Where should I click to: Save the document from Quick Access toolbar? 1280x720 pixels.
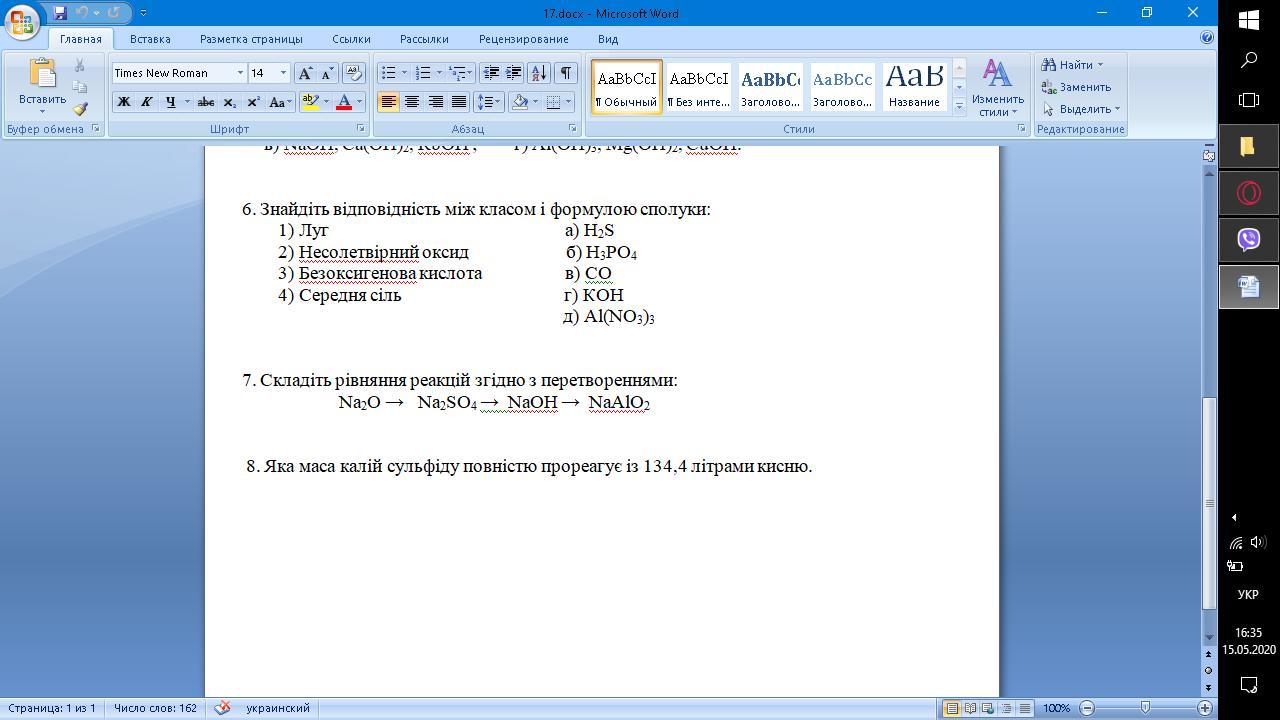(60, 13)
